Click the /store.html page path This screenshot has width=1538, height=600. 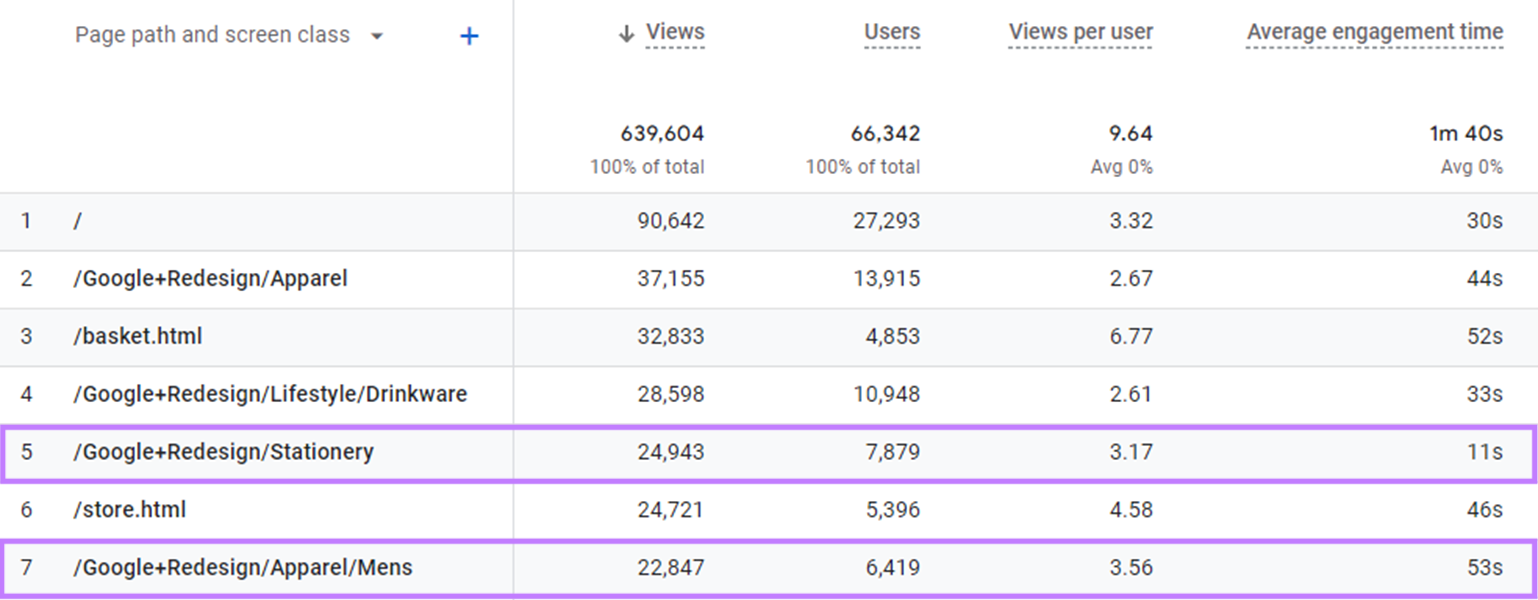coord(129,510)
